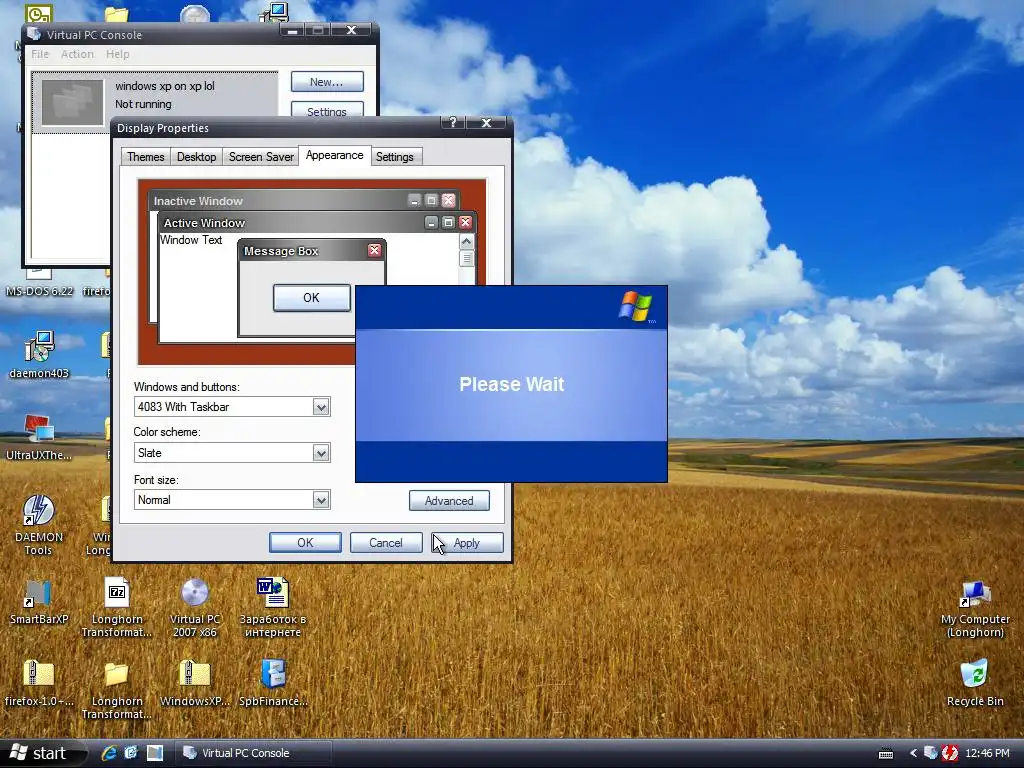
Task: Click the Display Properties help question mark
Action: tap(453, 123)
